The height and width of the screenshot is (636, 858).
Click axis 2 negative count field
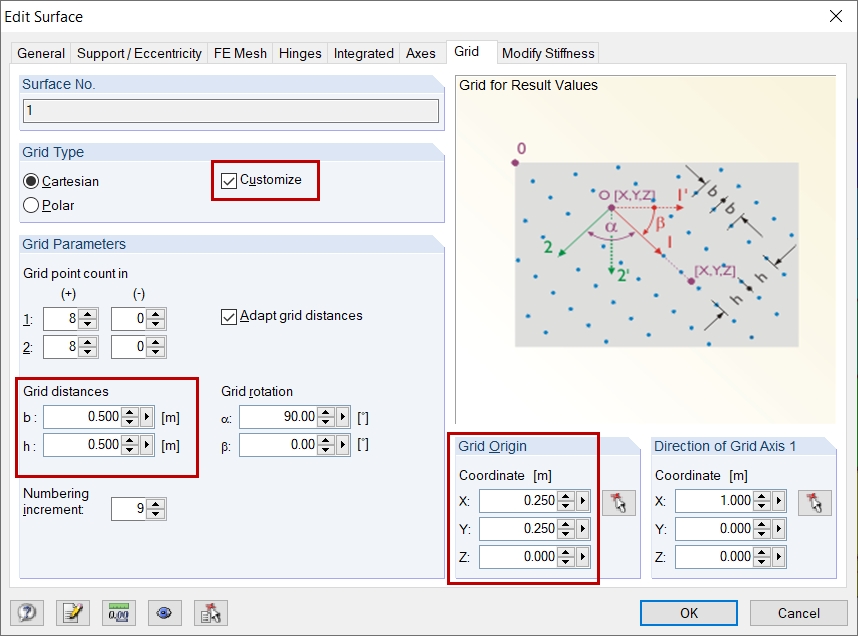[x=129, y=346]
